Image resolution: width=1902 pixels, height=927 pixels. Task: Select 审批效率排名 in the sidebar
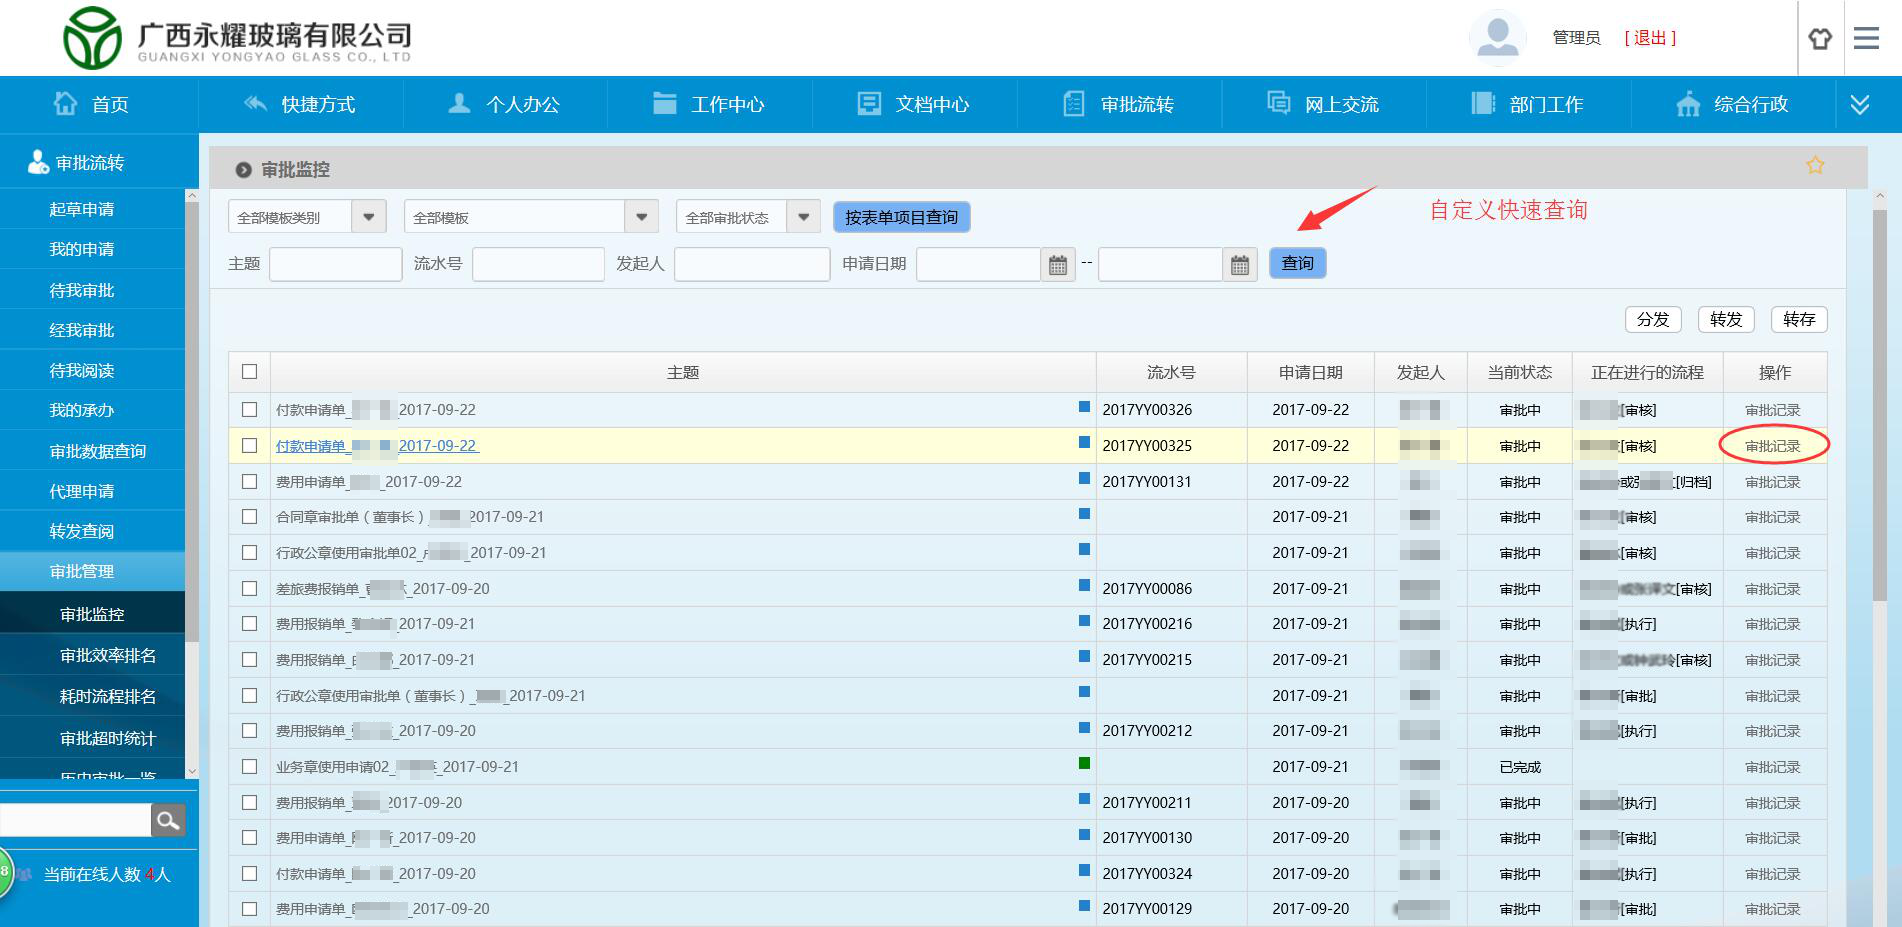(108, 656)
